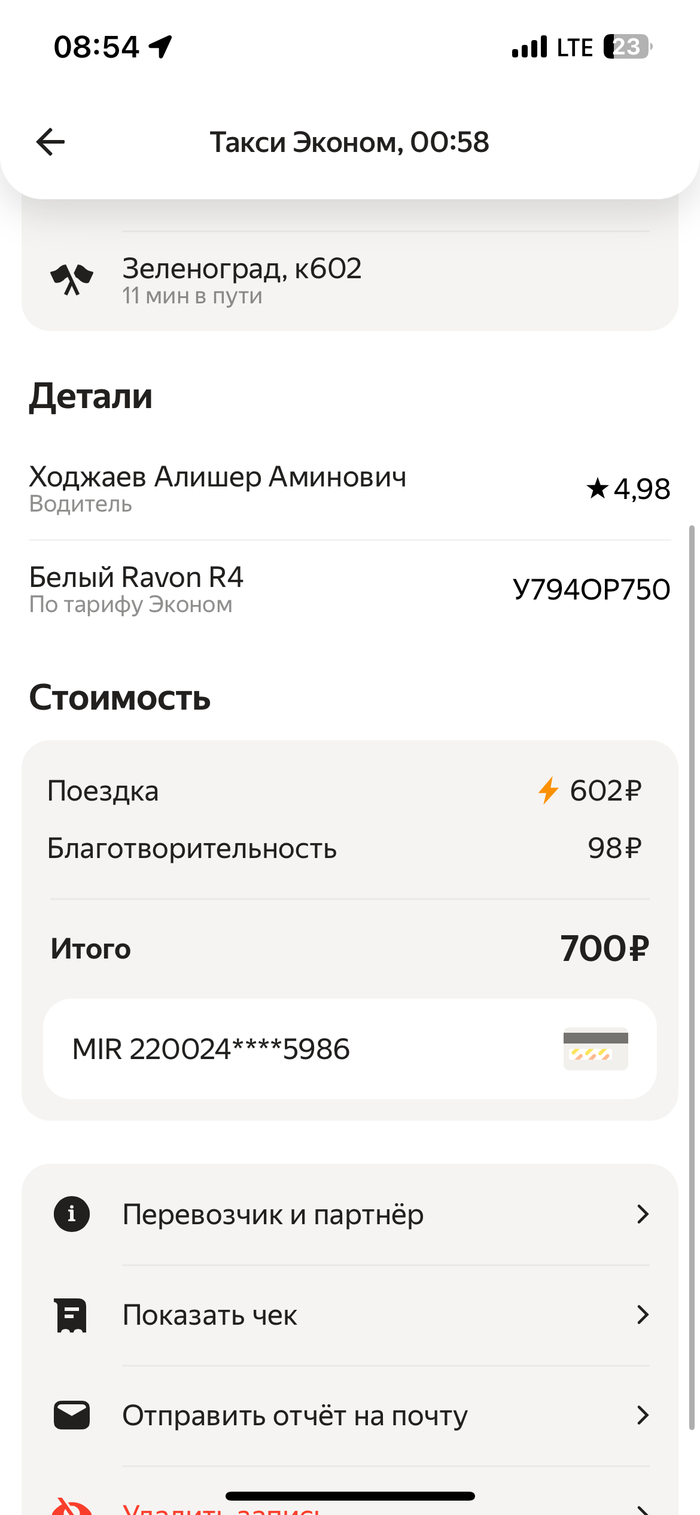Tap the orange surge lightning icon

coord(548,791)
